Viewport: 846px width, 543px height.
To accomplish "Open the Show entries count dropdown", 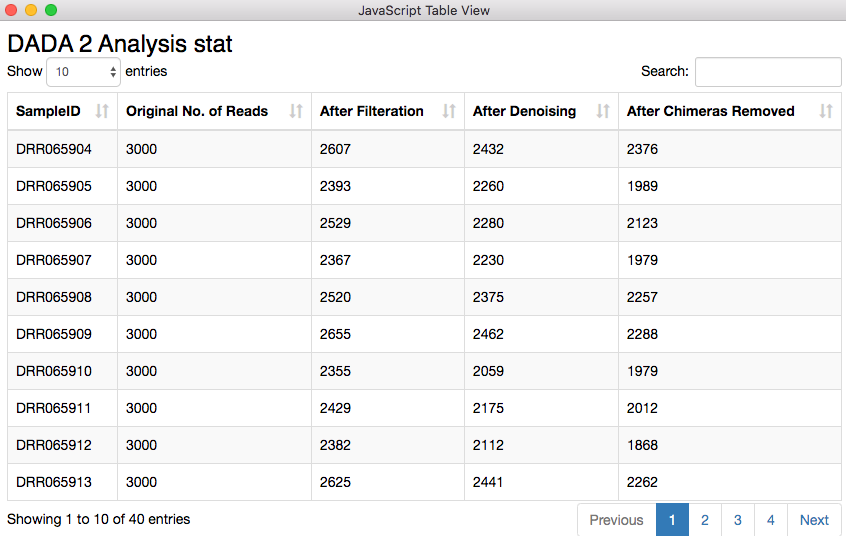I will point(84,72).
